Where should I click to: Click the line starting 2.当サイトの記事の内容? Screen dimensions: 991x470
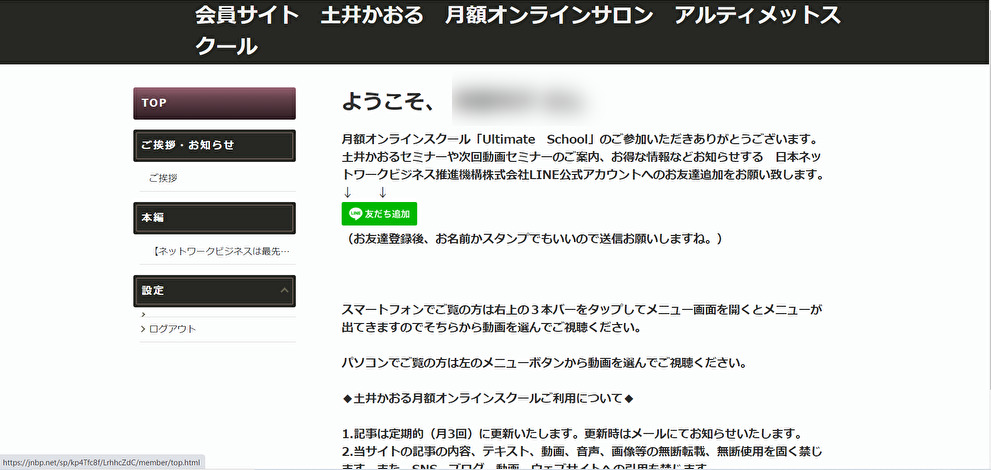pos(582,452)
